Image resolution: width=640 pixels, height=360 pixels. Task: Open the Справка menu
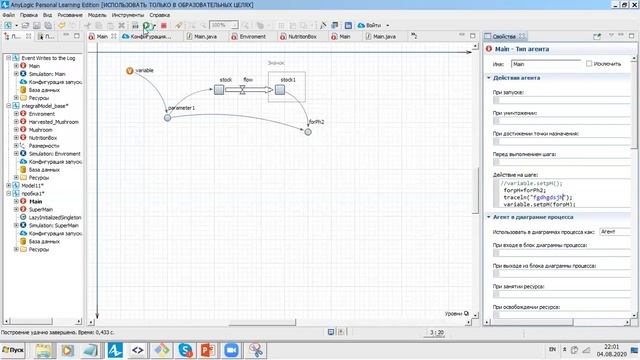coord(160,15)
